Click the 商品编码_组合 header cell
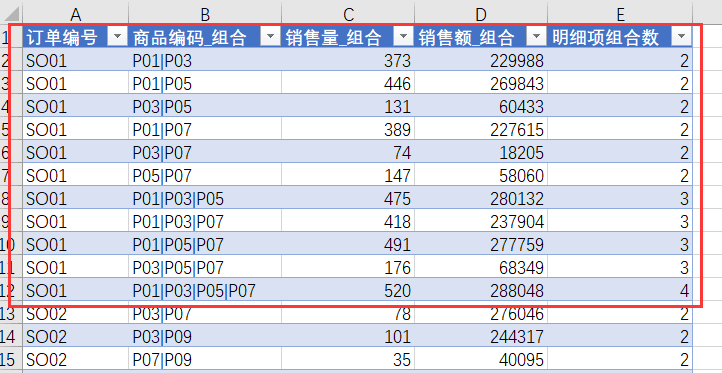722x373 pixels. coord(205,37)
